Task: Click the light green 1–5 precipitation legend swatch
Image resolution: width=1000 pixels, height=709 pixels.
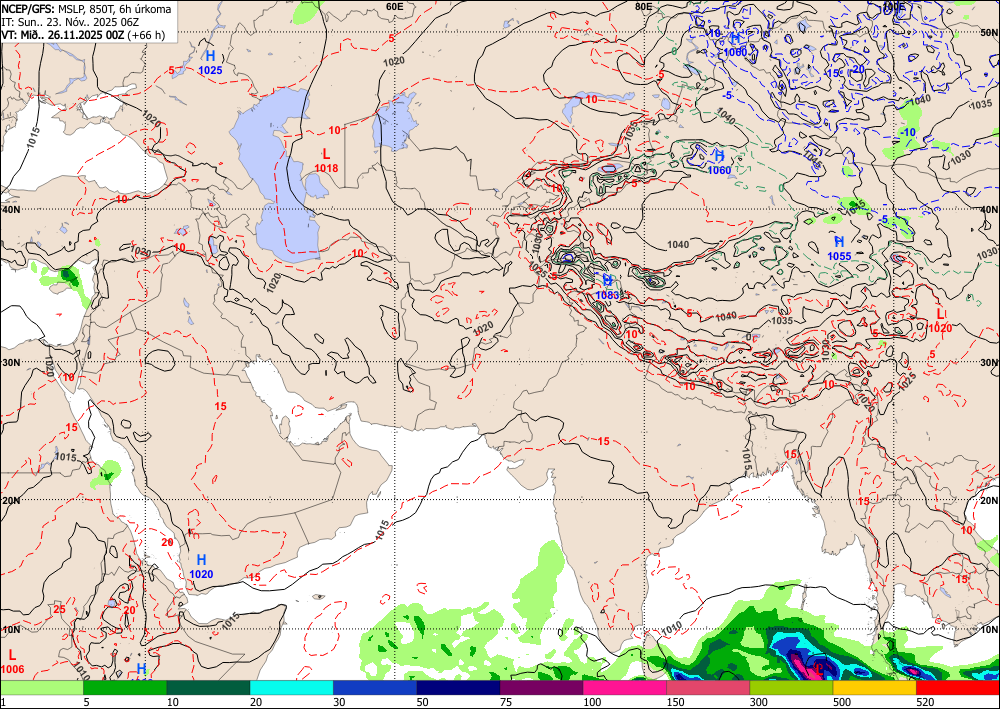Action: pyautogui.click(x=41, y=687)
